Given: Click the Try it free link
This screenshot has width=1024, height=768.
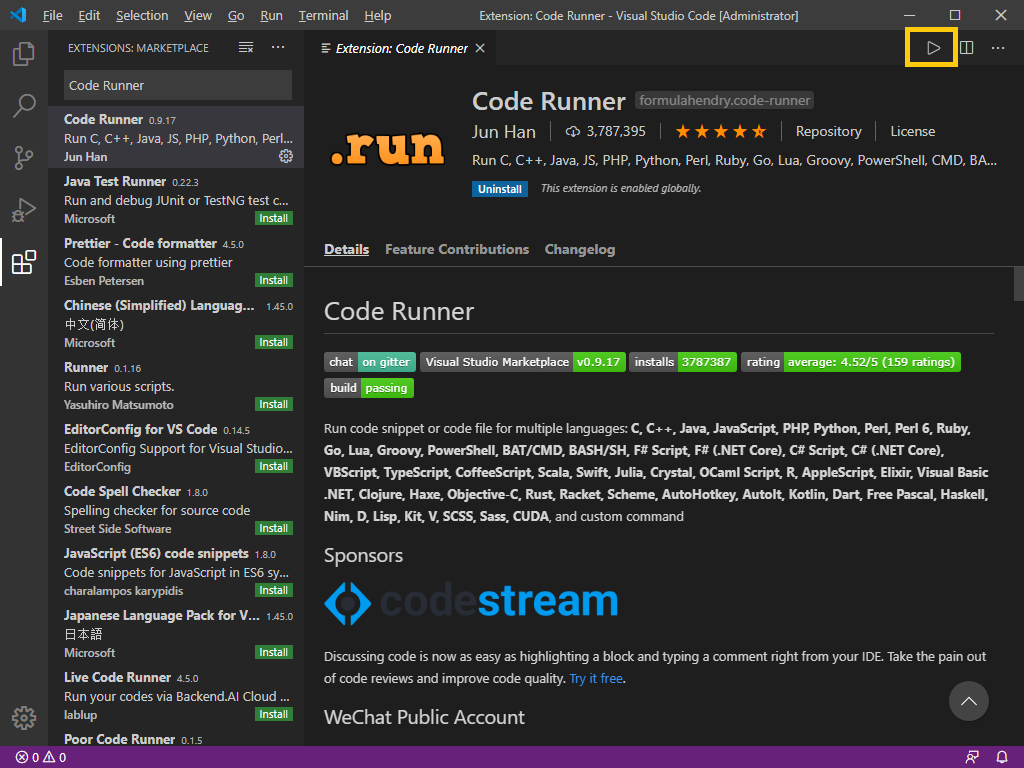Looking at the screenshot, I should click(596, 679).
